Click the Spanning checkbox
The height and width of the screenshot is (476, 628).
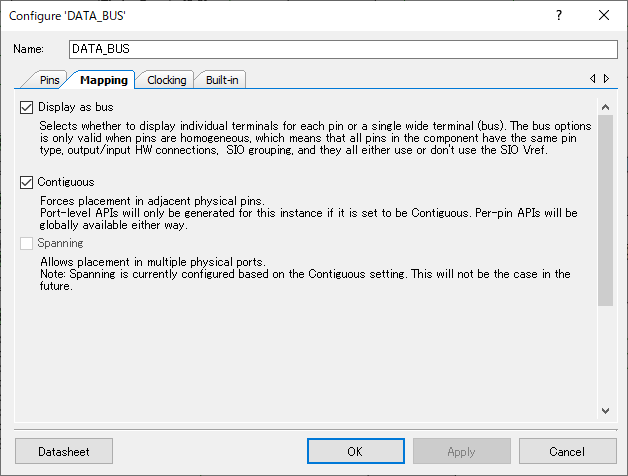tap(26, 243)
